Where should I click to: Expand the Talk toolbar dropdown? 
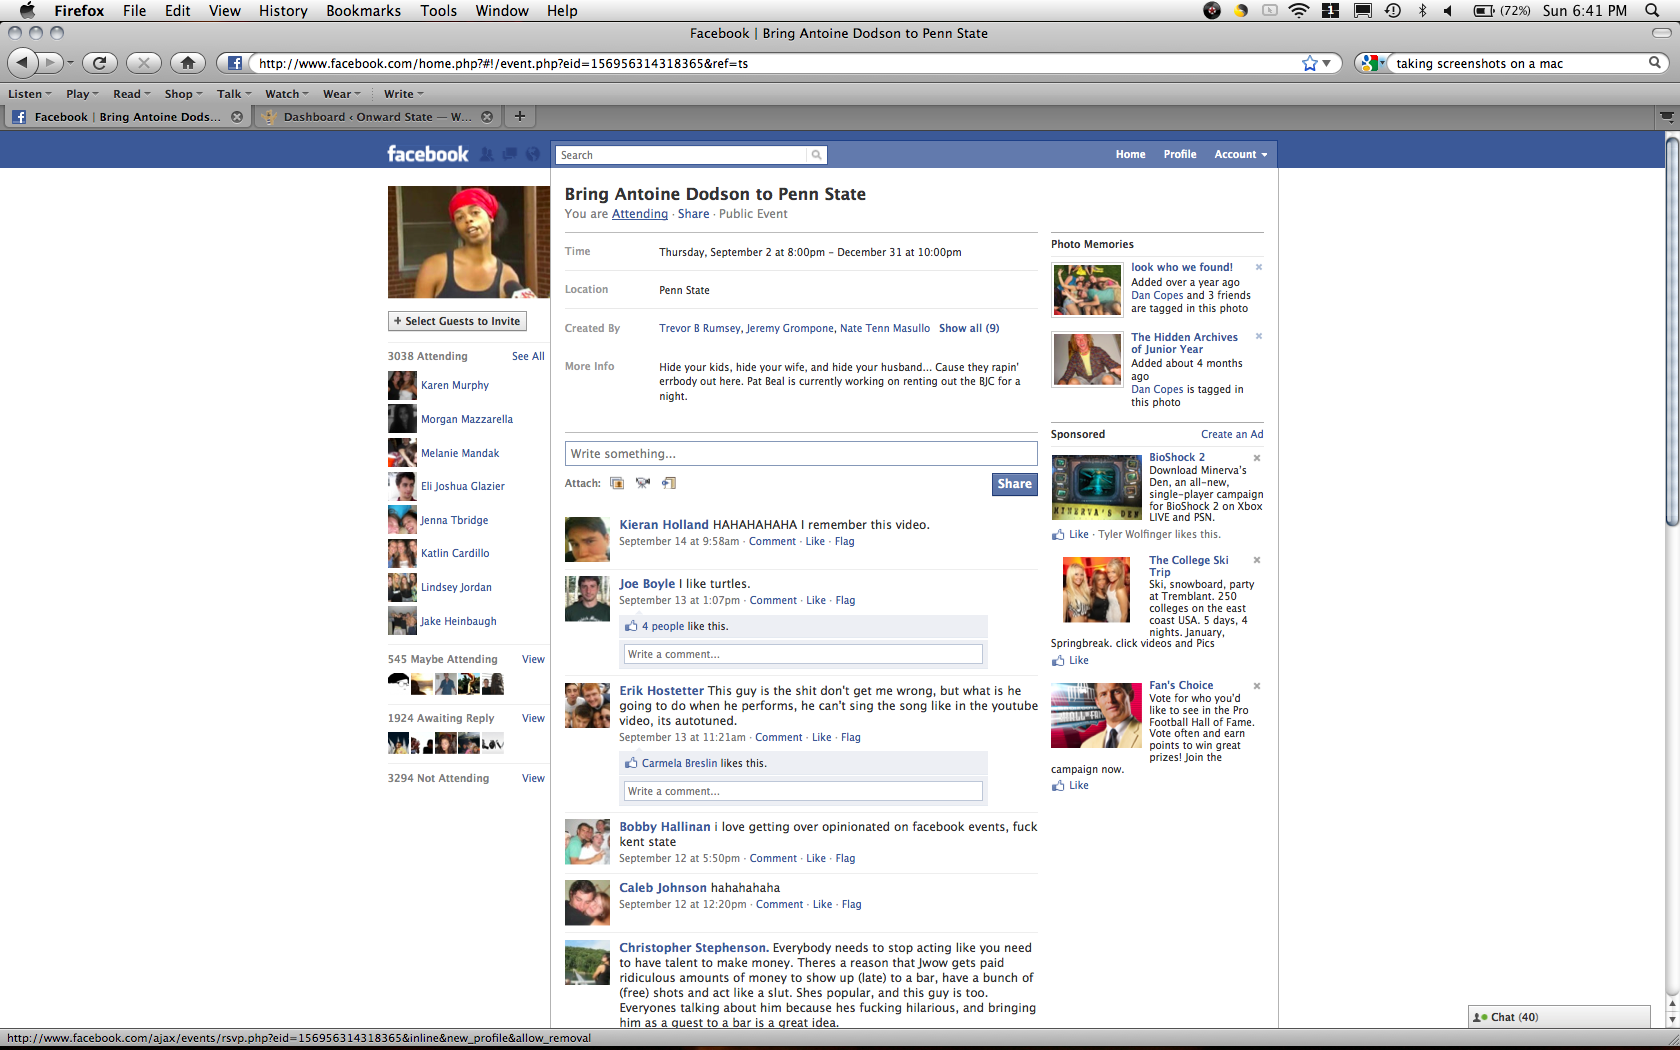234,94
